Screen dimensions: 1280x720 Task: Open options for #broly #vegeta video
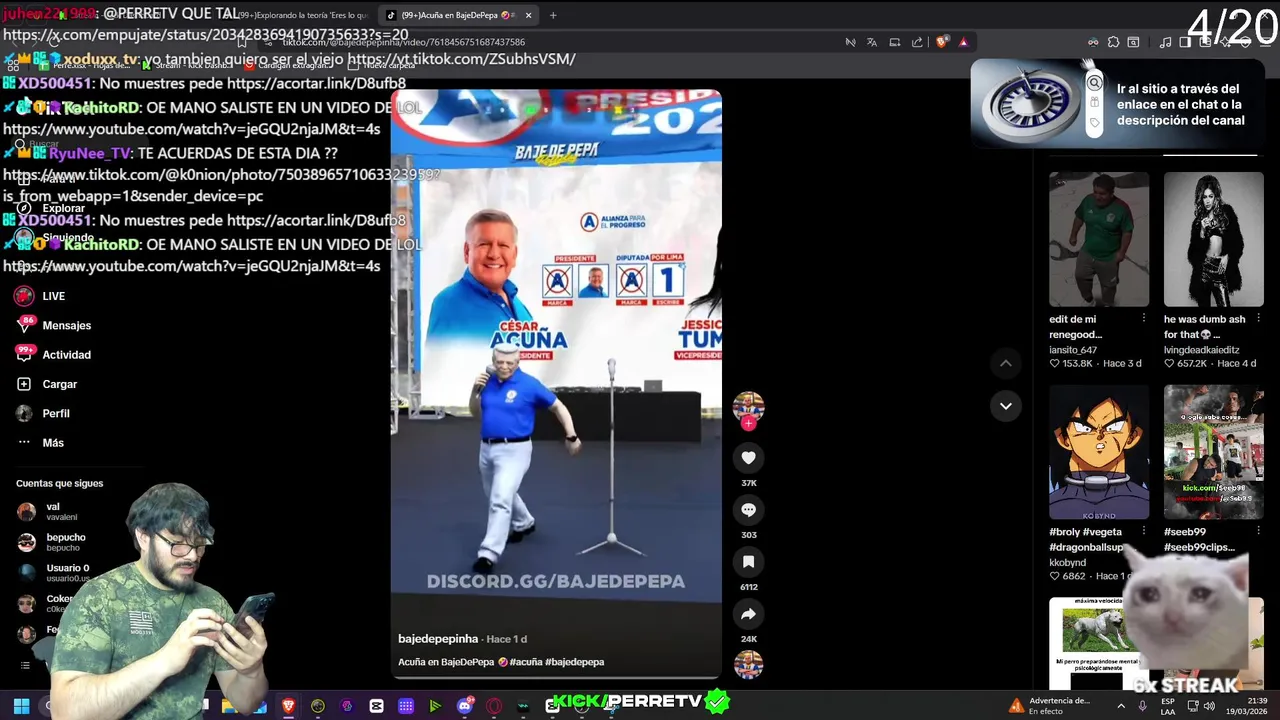(x=1143, y=531)
